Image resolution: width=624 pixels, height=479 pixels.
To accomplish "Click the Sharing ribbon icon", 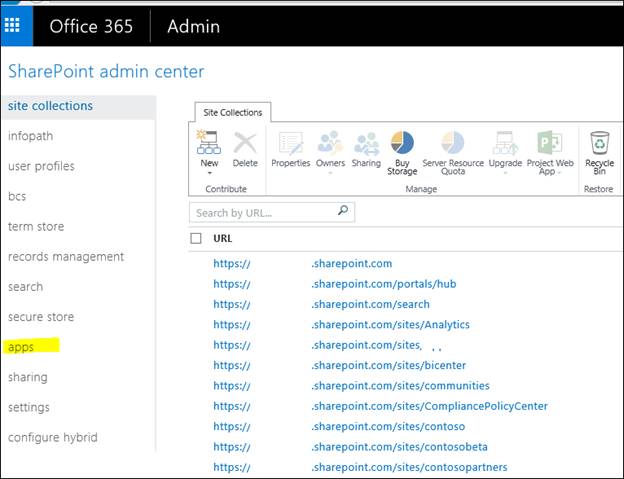I will click(366, 143).
